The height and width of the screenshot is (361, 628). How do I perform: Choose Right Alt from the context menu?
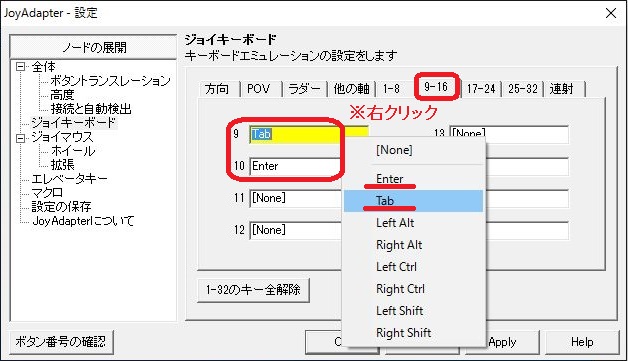(x=414, y=245)
